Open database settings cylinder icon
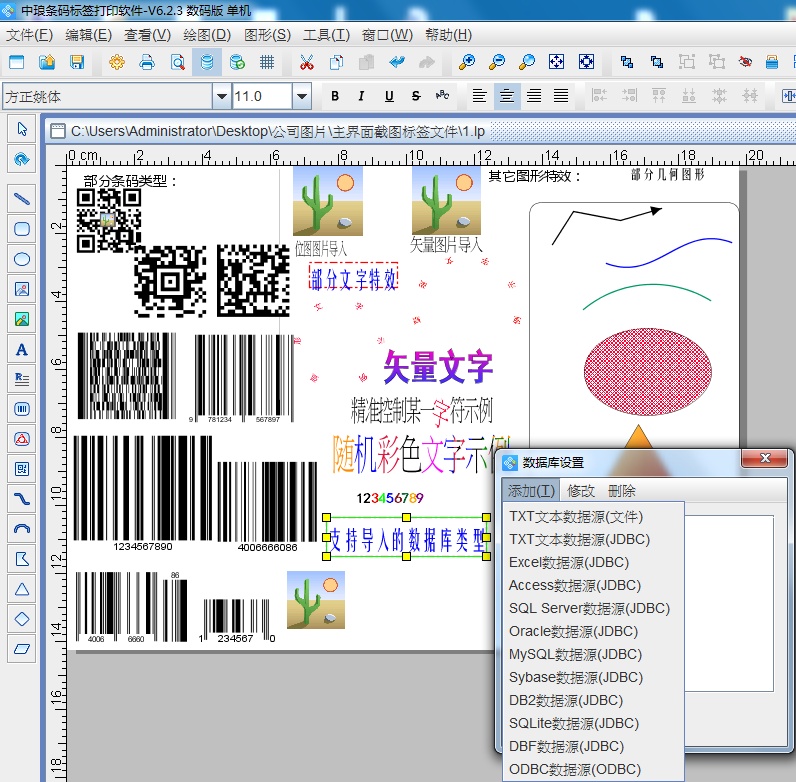This screenshot has width=796, height=782. pyautogui.click(x=207, y=62)
